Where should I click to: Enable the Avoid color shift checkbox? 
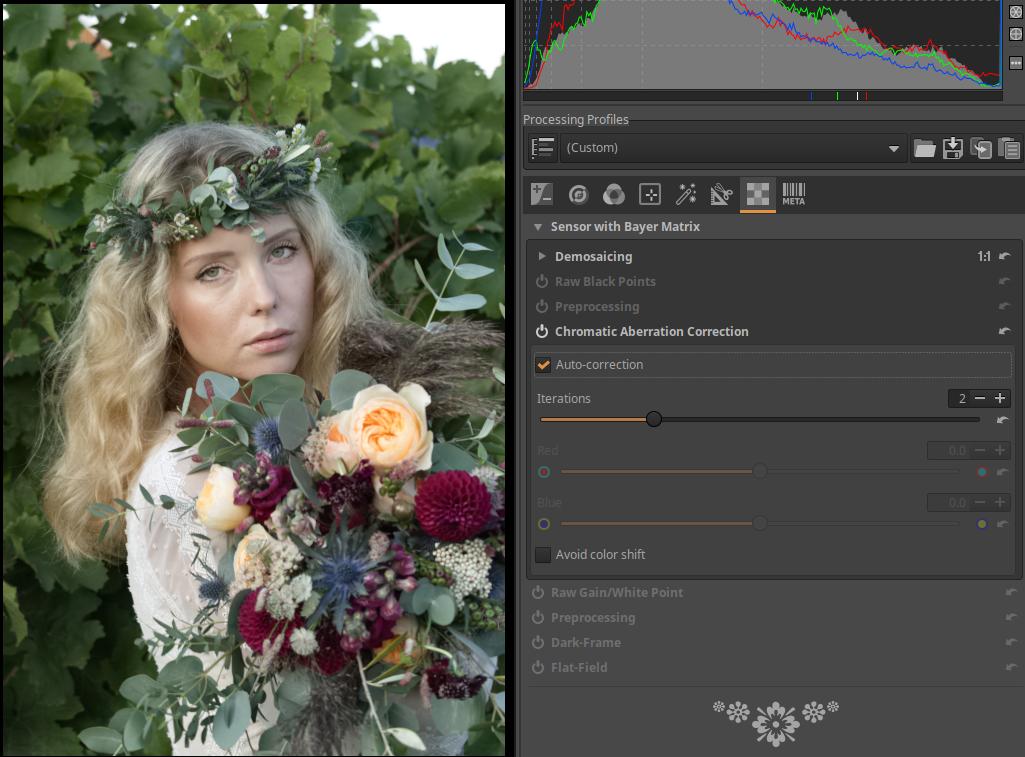point(544,555)
